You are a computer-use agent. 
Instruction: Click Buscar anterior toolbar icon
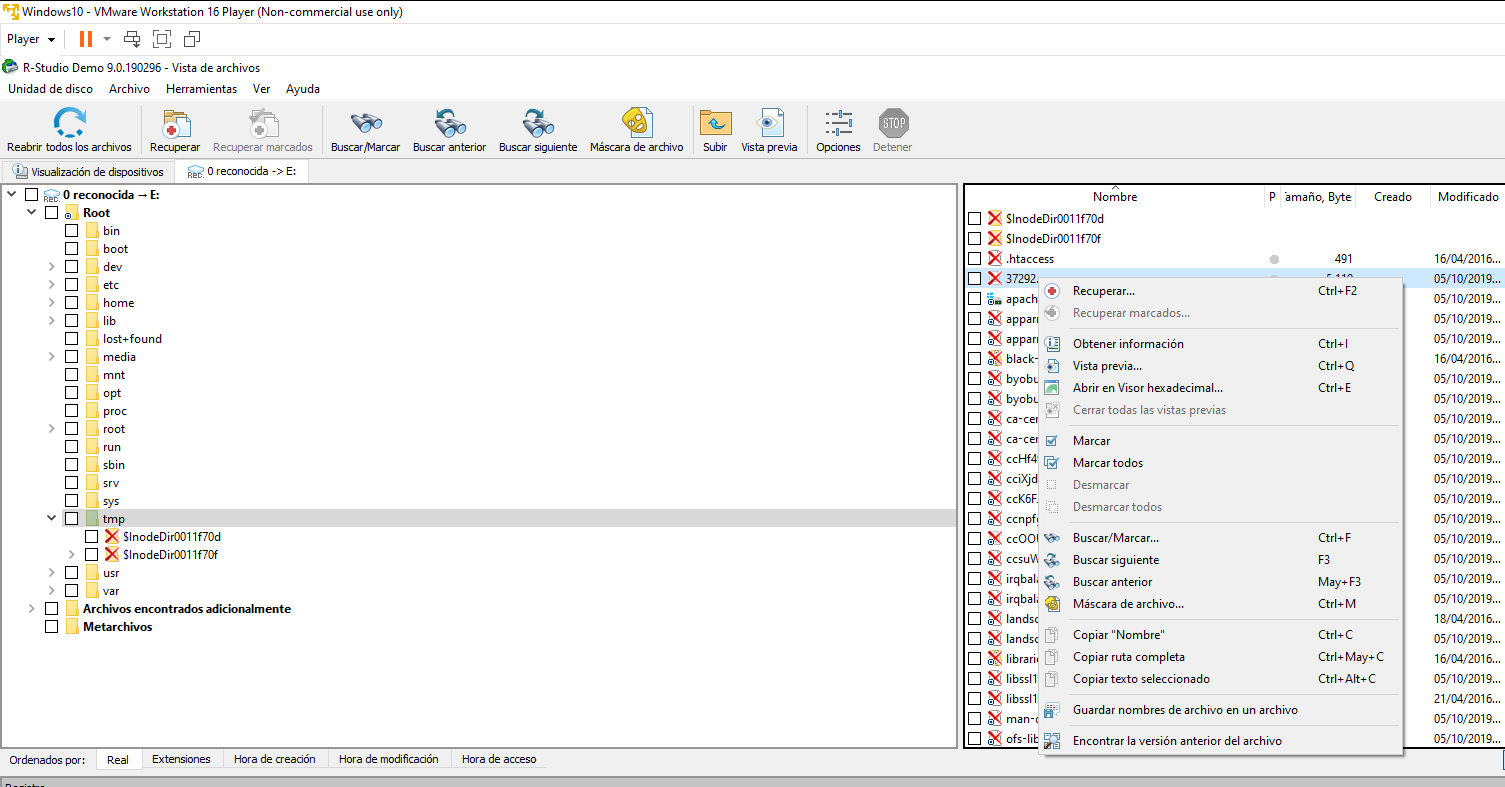(449, 123)
